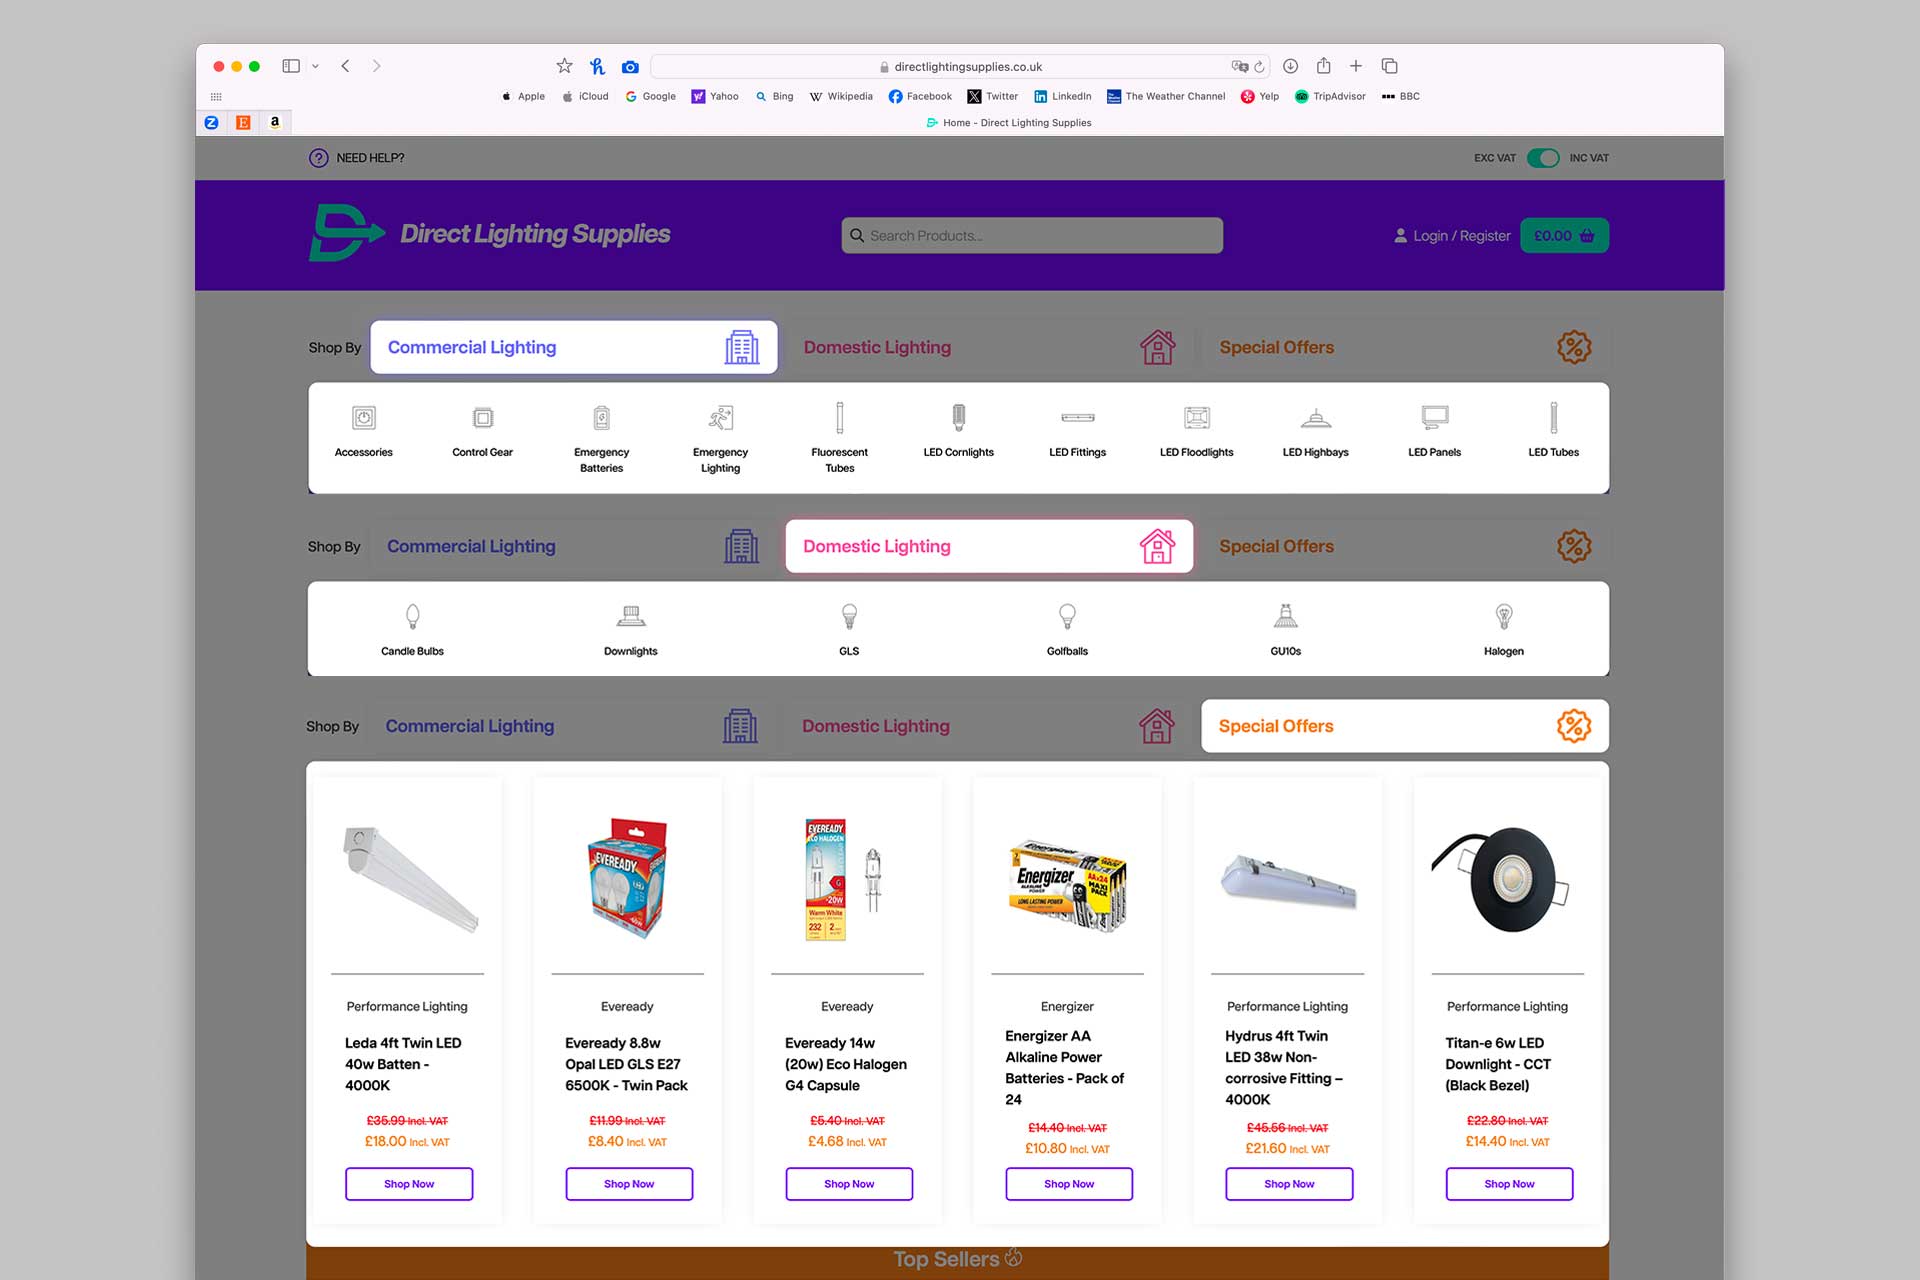Open the LED Floodlights category icon
Image resolution: width=1920 pixels, height=1280 pixels.
point(1196,418)
